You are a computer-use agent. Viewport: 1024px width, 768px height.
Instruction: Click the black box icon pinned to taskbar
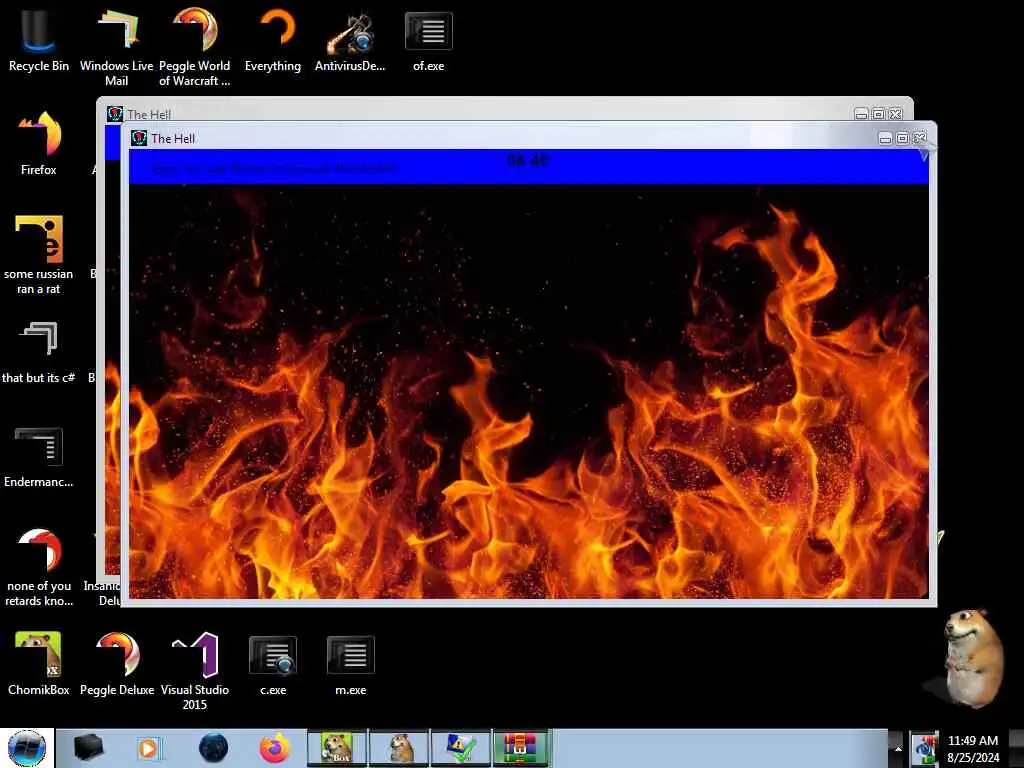pos(88,748)
